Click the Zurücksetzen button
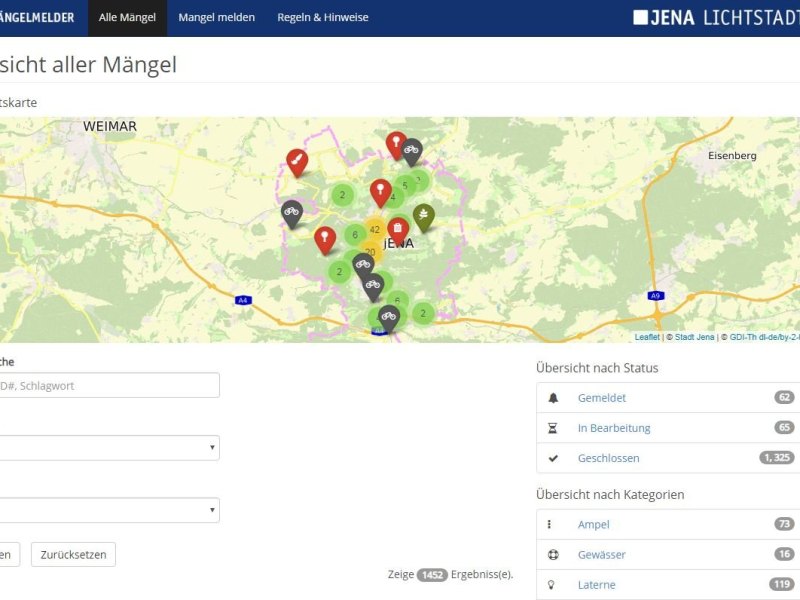The image size is (800, 600). (73, 555)
